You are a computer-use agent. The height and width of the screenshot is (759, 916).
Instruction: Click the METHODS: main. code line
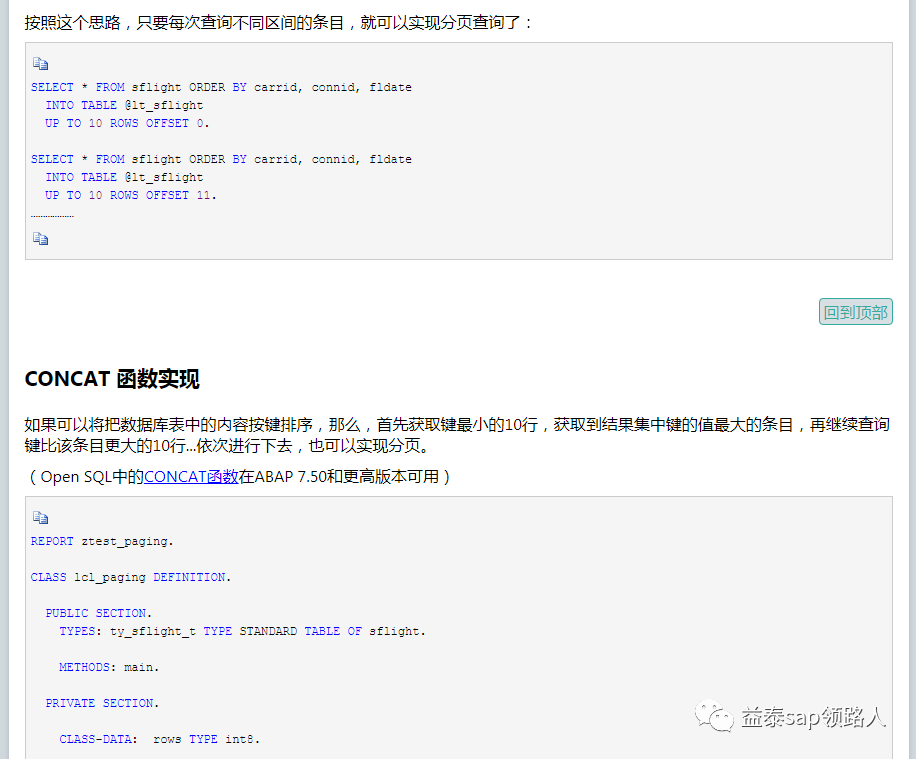[x=109, y=667]
